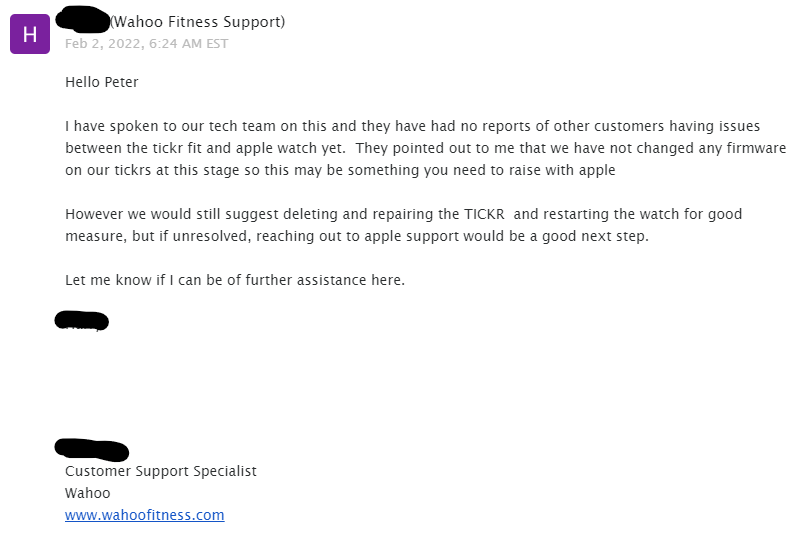Click the 'Let me know' closing sentence
The height and width of the screenshot is (541, 802).
[235, 280]
